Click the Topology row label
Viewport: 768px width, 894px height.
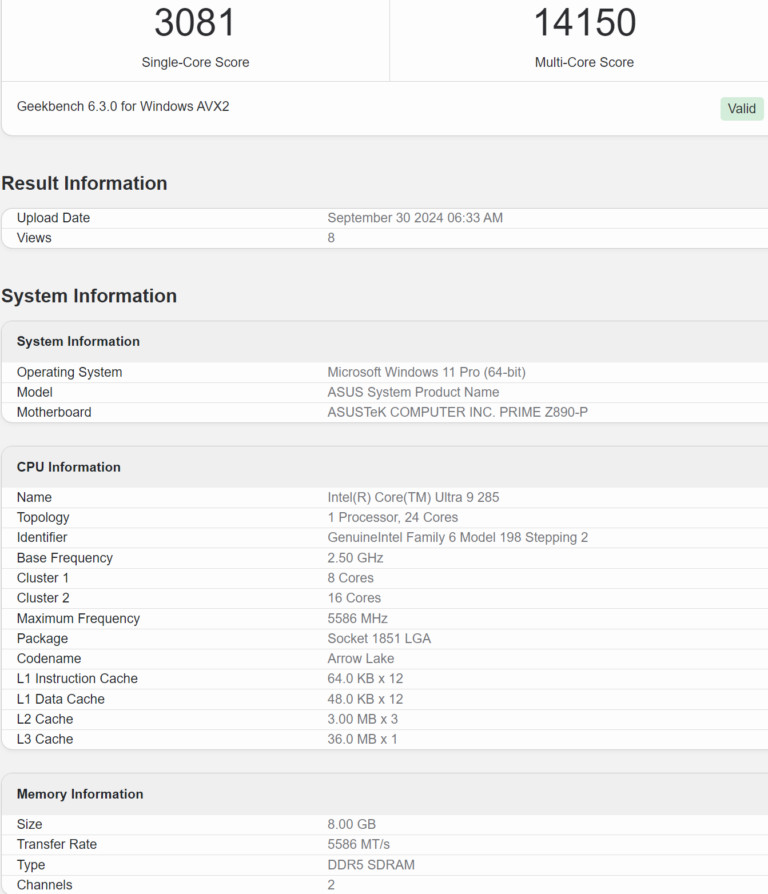coord(43,518)
